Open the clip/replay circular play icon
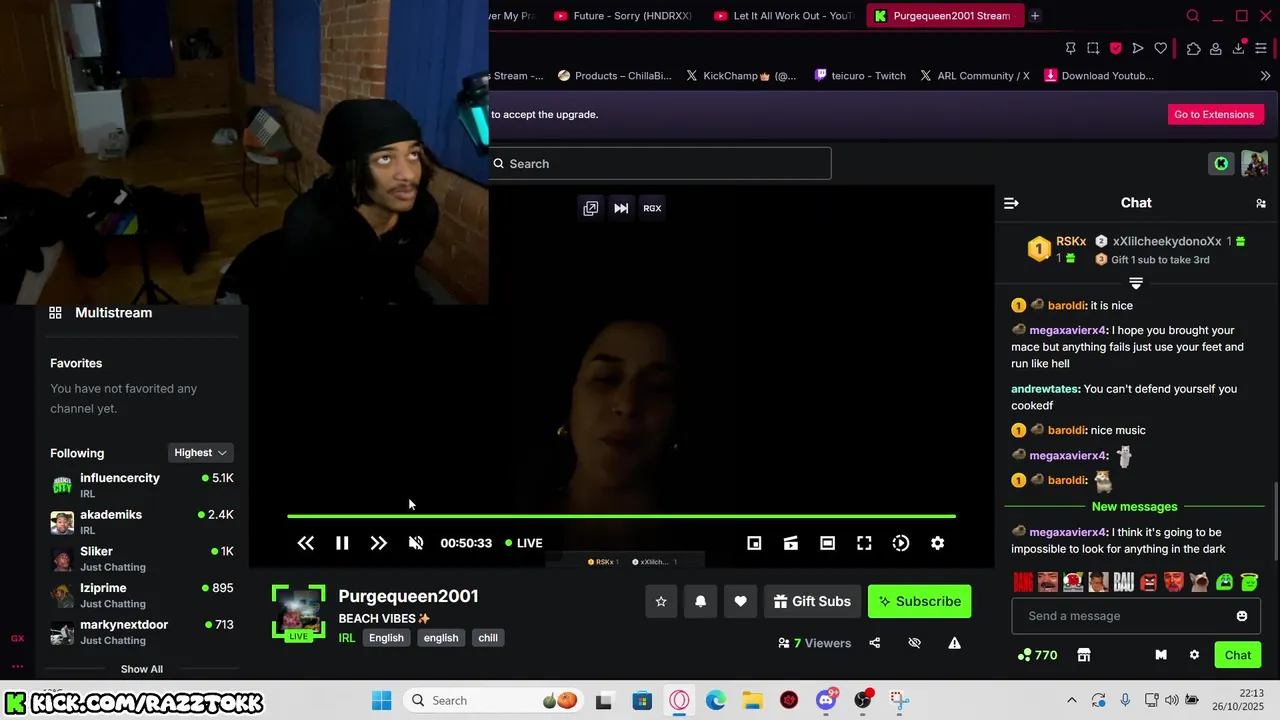This screenshot has width=1280, height=720. (x=901, y=543)
